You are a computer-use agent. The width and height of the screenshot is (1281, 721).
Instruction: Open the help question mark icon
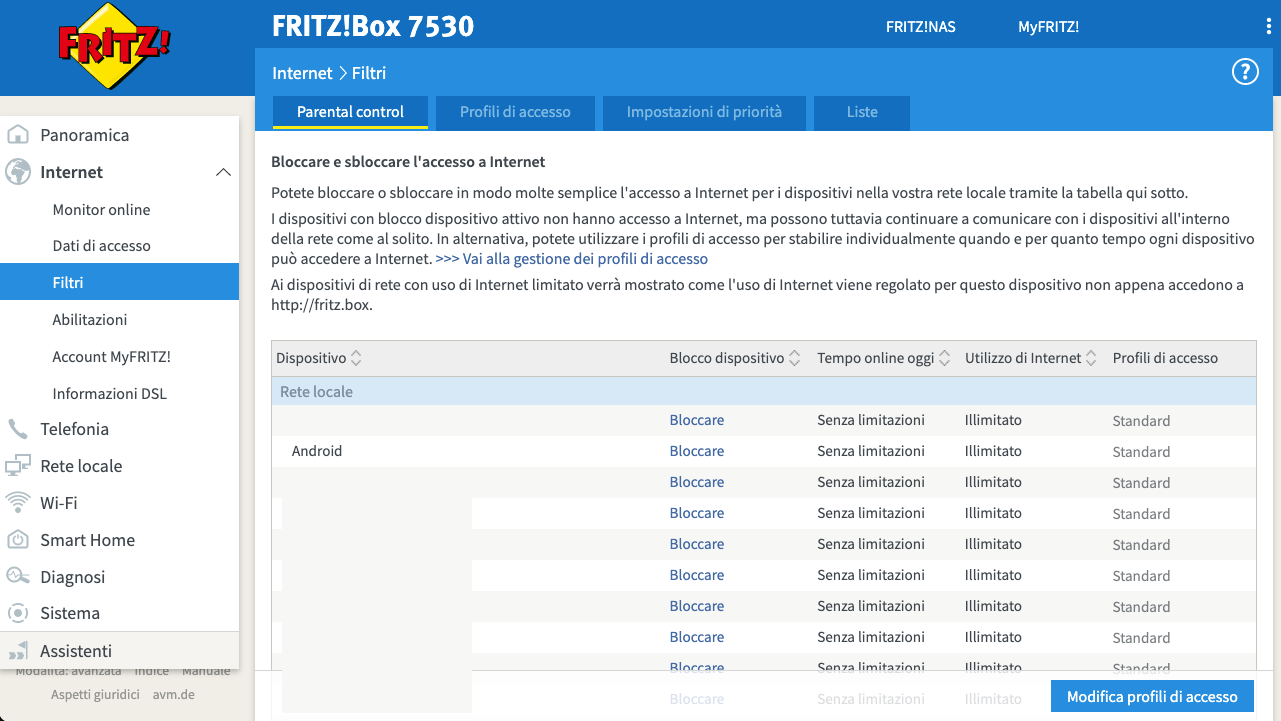(1245, 72)
